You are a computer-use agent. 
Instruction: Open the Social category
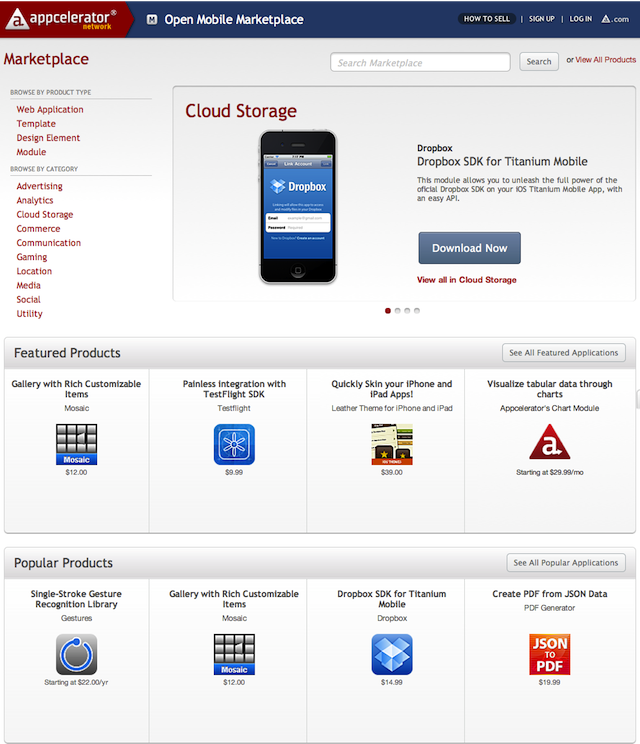28,300
